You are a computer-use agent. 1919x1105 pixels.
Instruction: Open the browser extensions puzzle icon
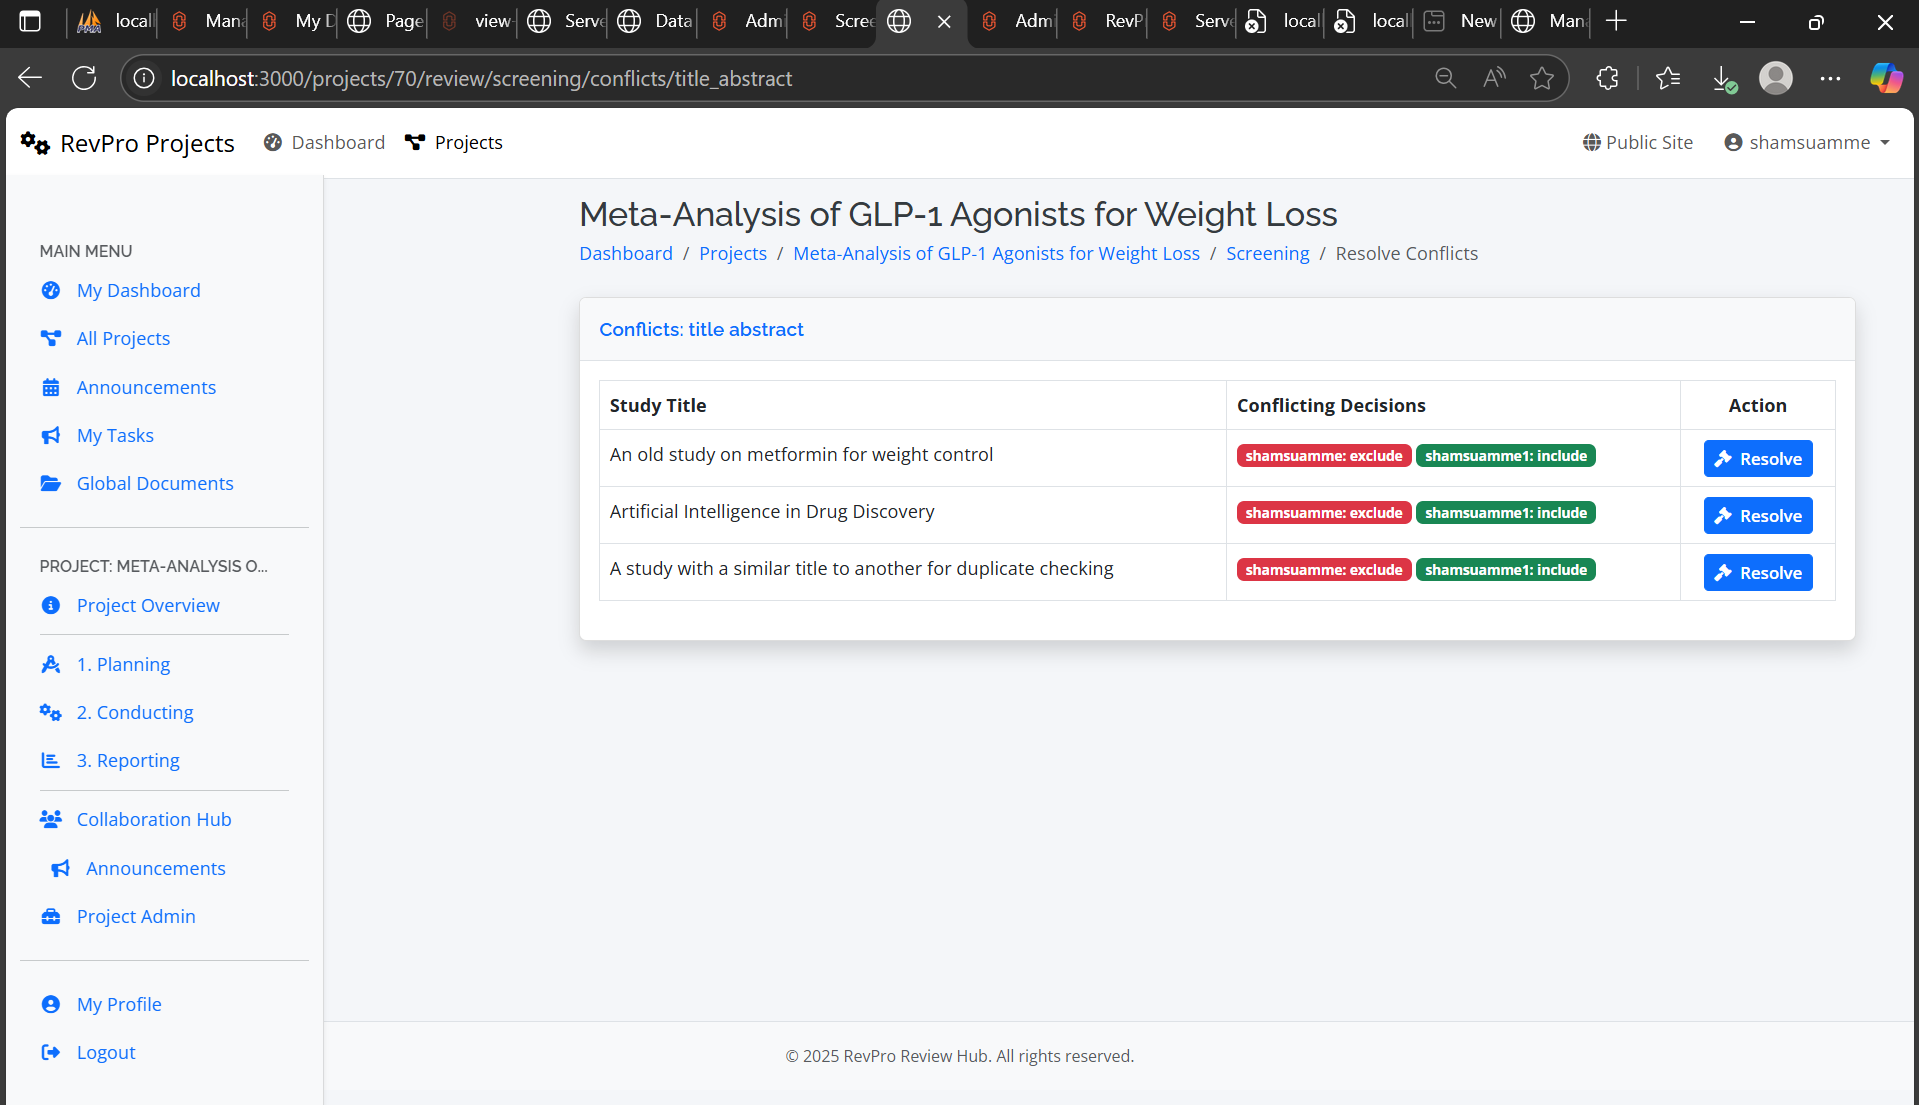pos(1607,78)
